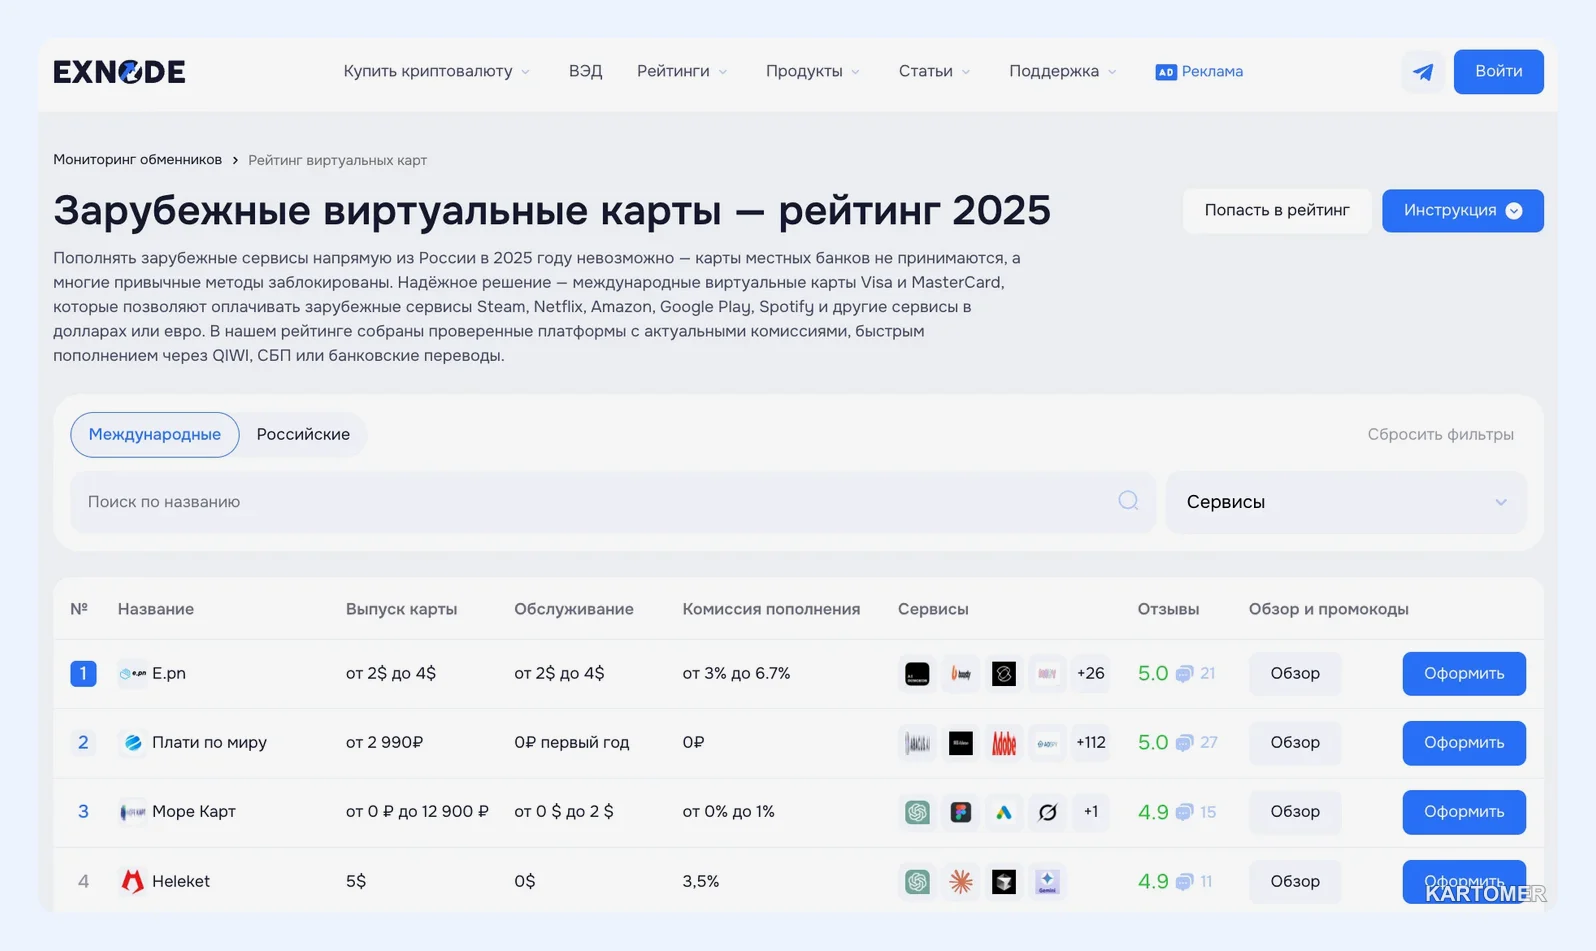The image size is (1596, 951).
Task: Go to Мониторинг обменников breadcrumb
Action: click(x=137, y=160)
